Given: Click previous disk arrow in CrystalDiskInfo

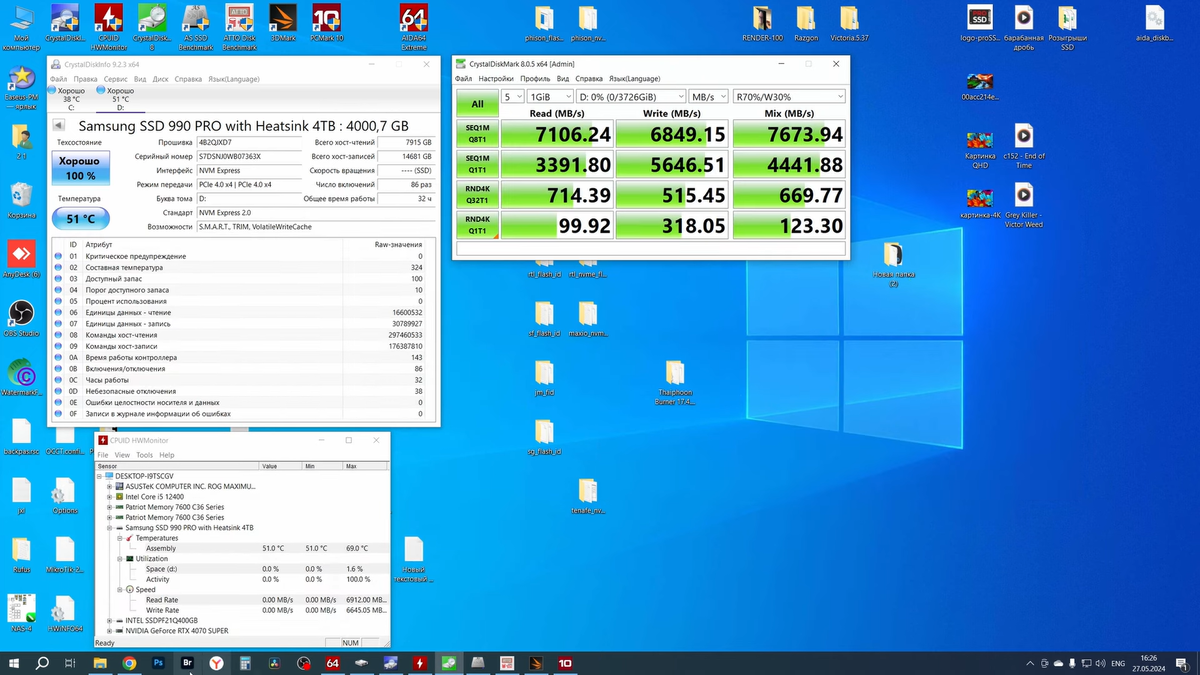Looking at the screenshot, I should (x=59, y=126).
